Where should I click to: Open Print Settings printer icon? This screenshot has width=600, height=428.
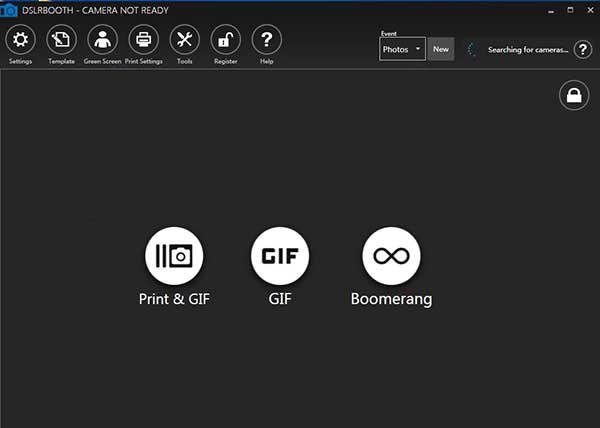click(143, 39)
